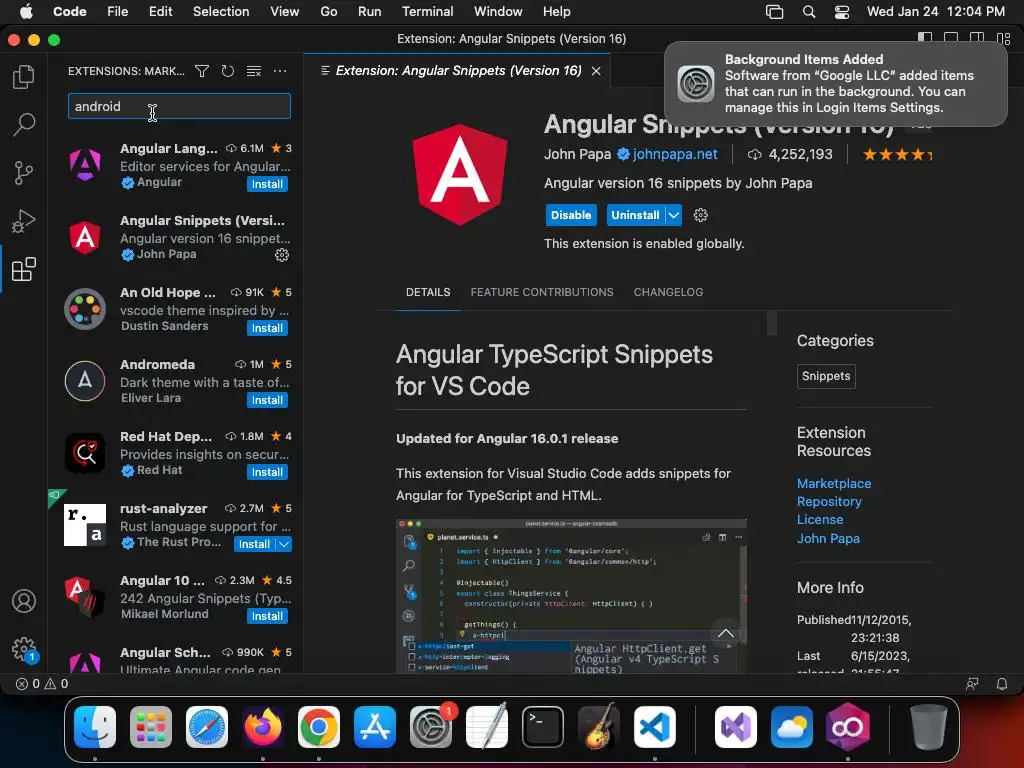This screenshot has width=1024, height=768.
Task: Toggle primary sidebar layout icon
Action: [x=925, y=39]
